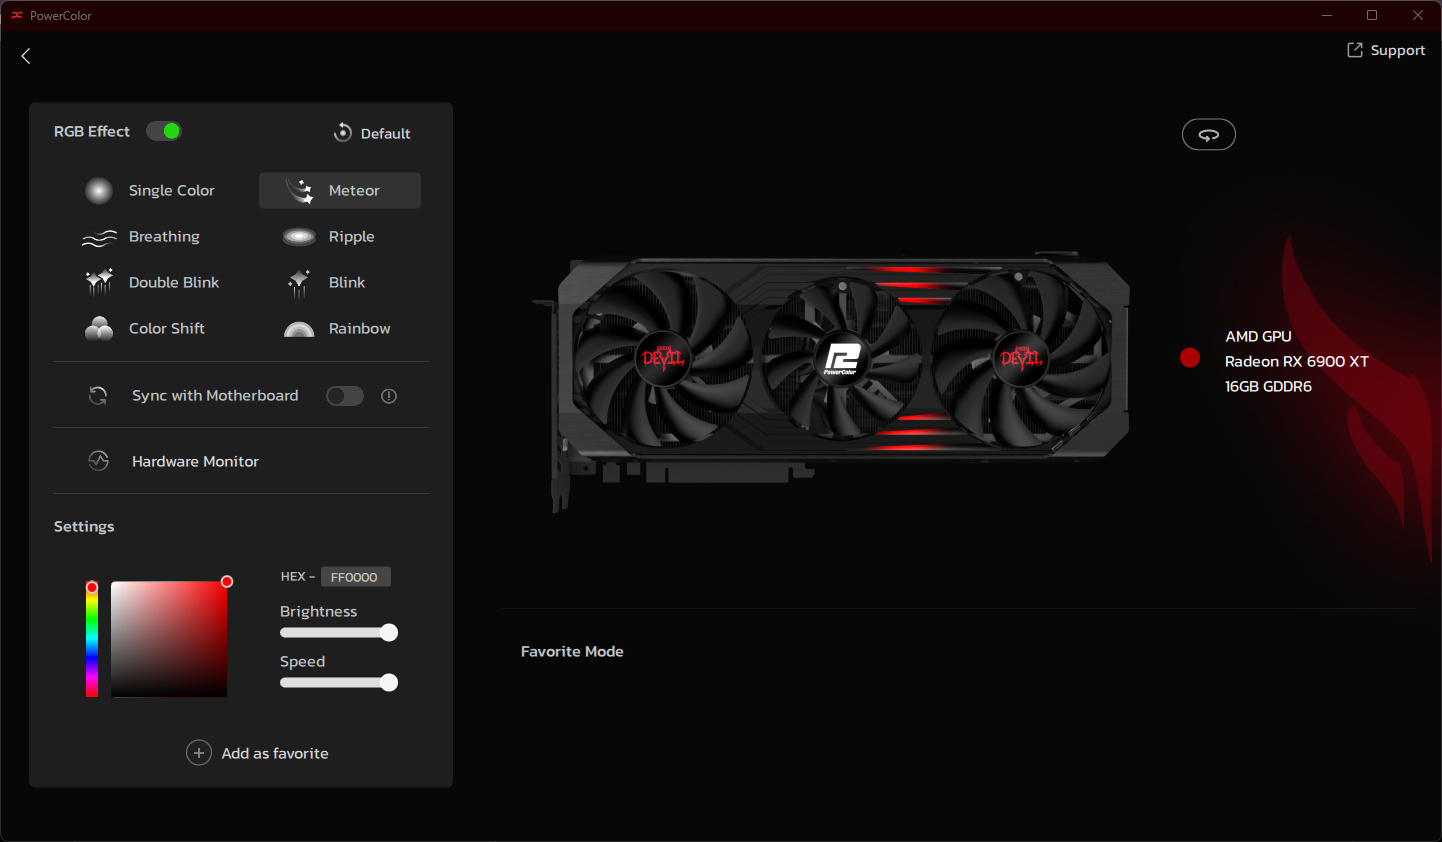Go back using the arrow icon
The width and height of the screenshot is (1442, 842).
click(26, 56)
